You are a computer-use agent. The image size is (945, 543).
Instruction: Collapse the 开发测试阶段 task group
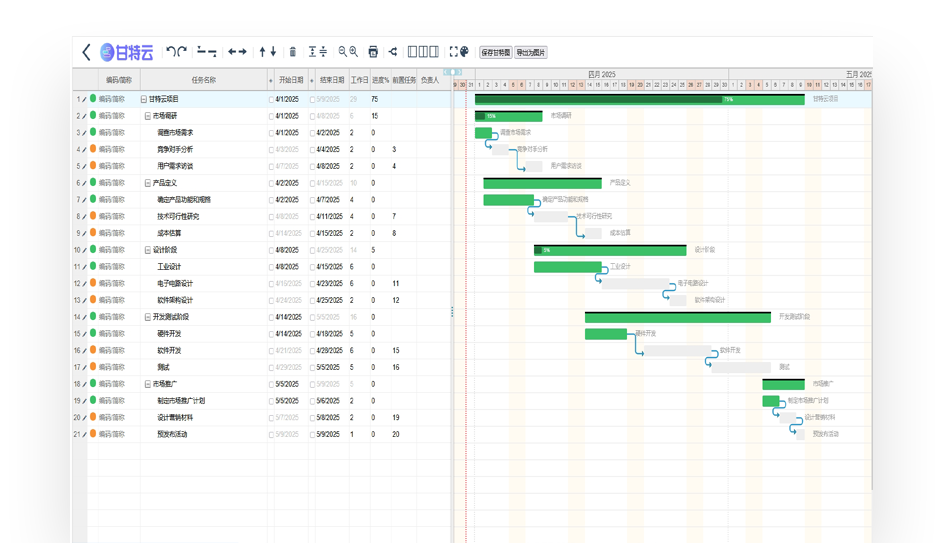point(147,317)
